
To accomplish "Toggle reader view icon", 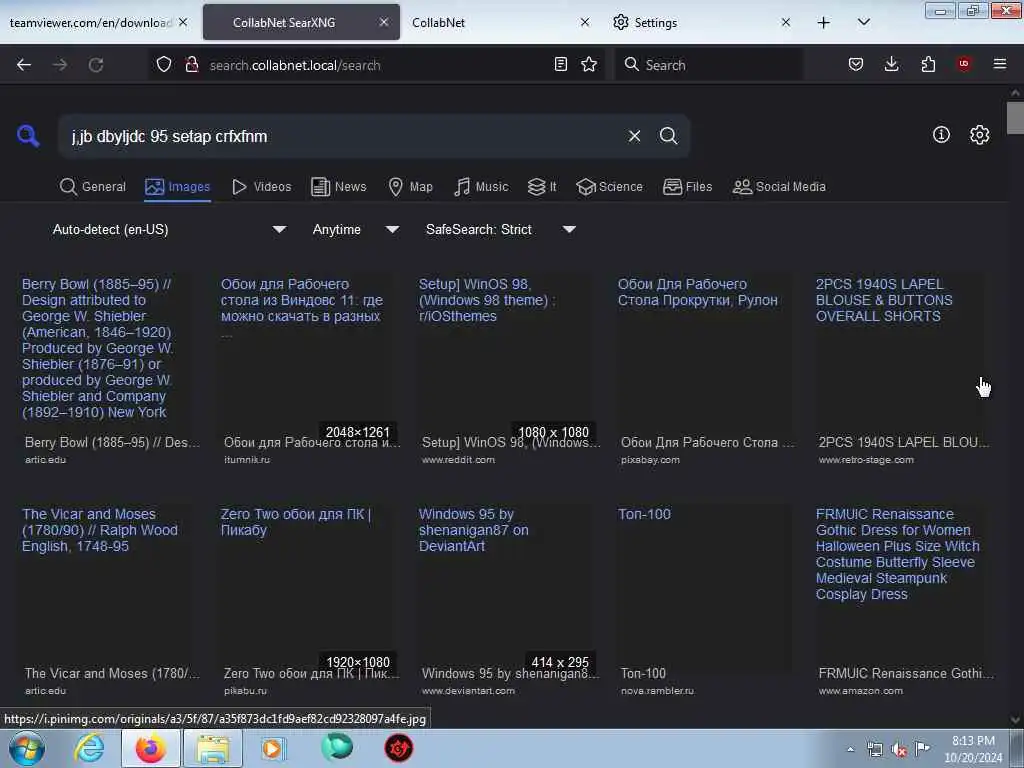I will 560,64.
